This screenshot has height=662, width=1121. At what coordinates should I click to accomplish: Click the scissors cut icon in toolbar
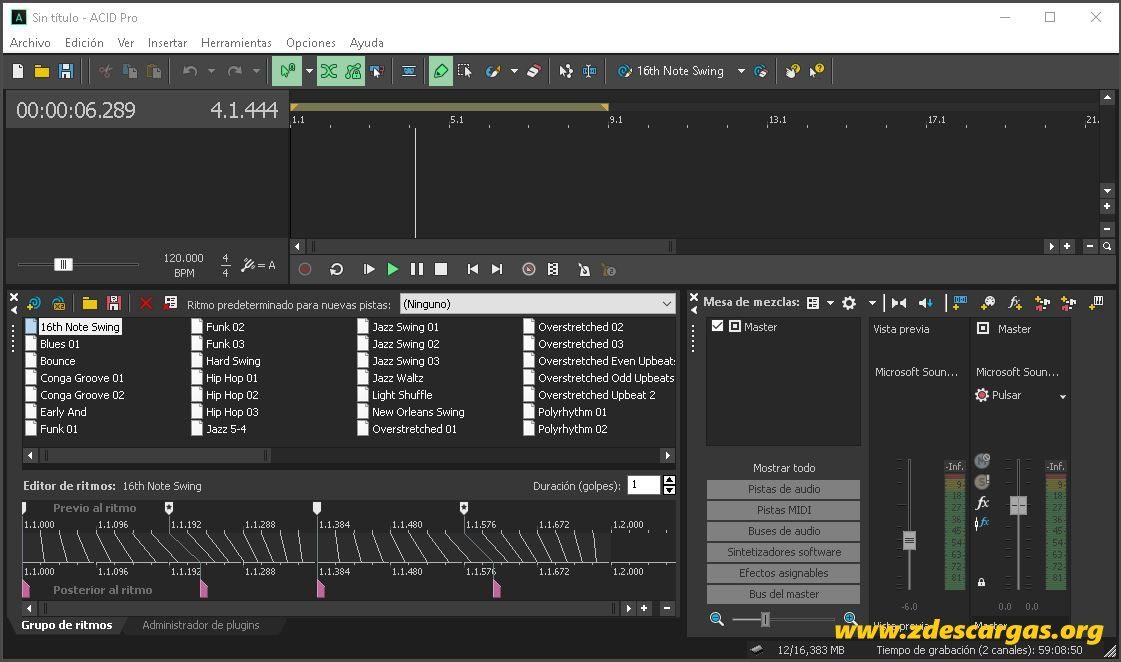pyautogui.click(x=106, y=71)
